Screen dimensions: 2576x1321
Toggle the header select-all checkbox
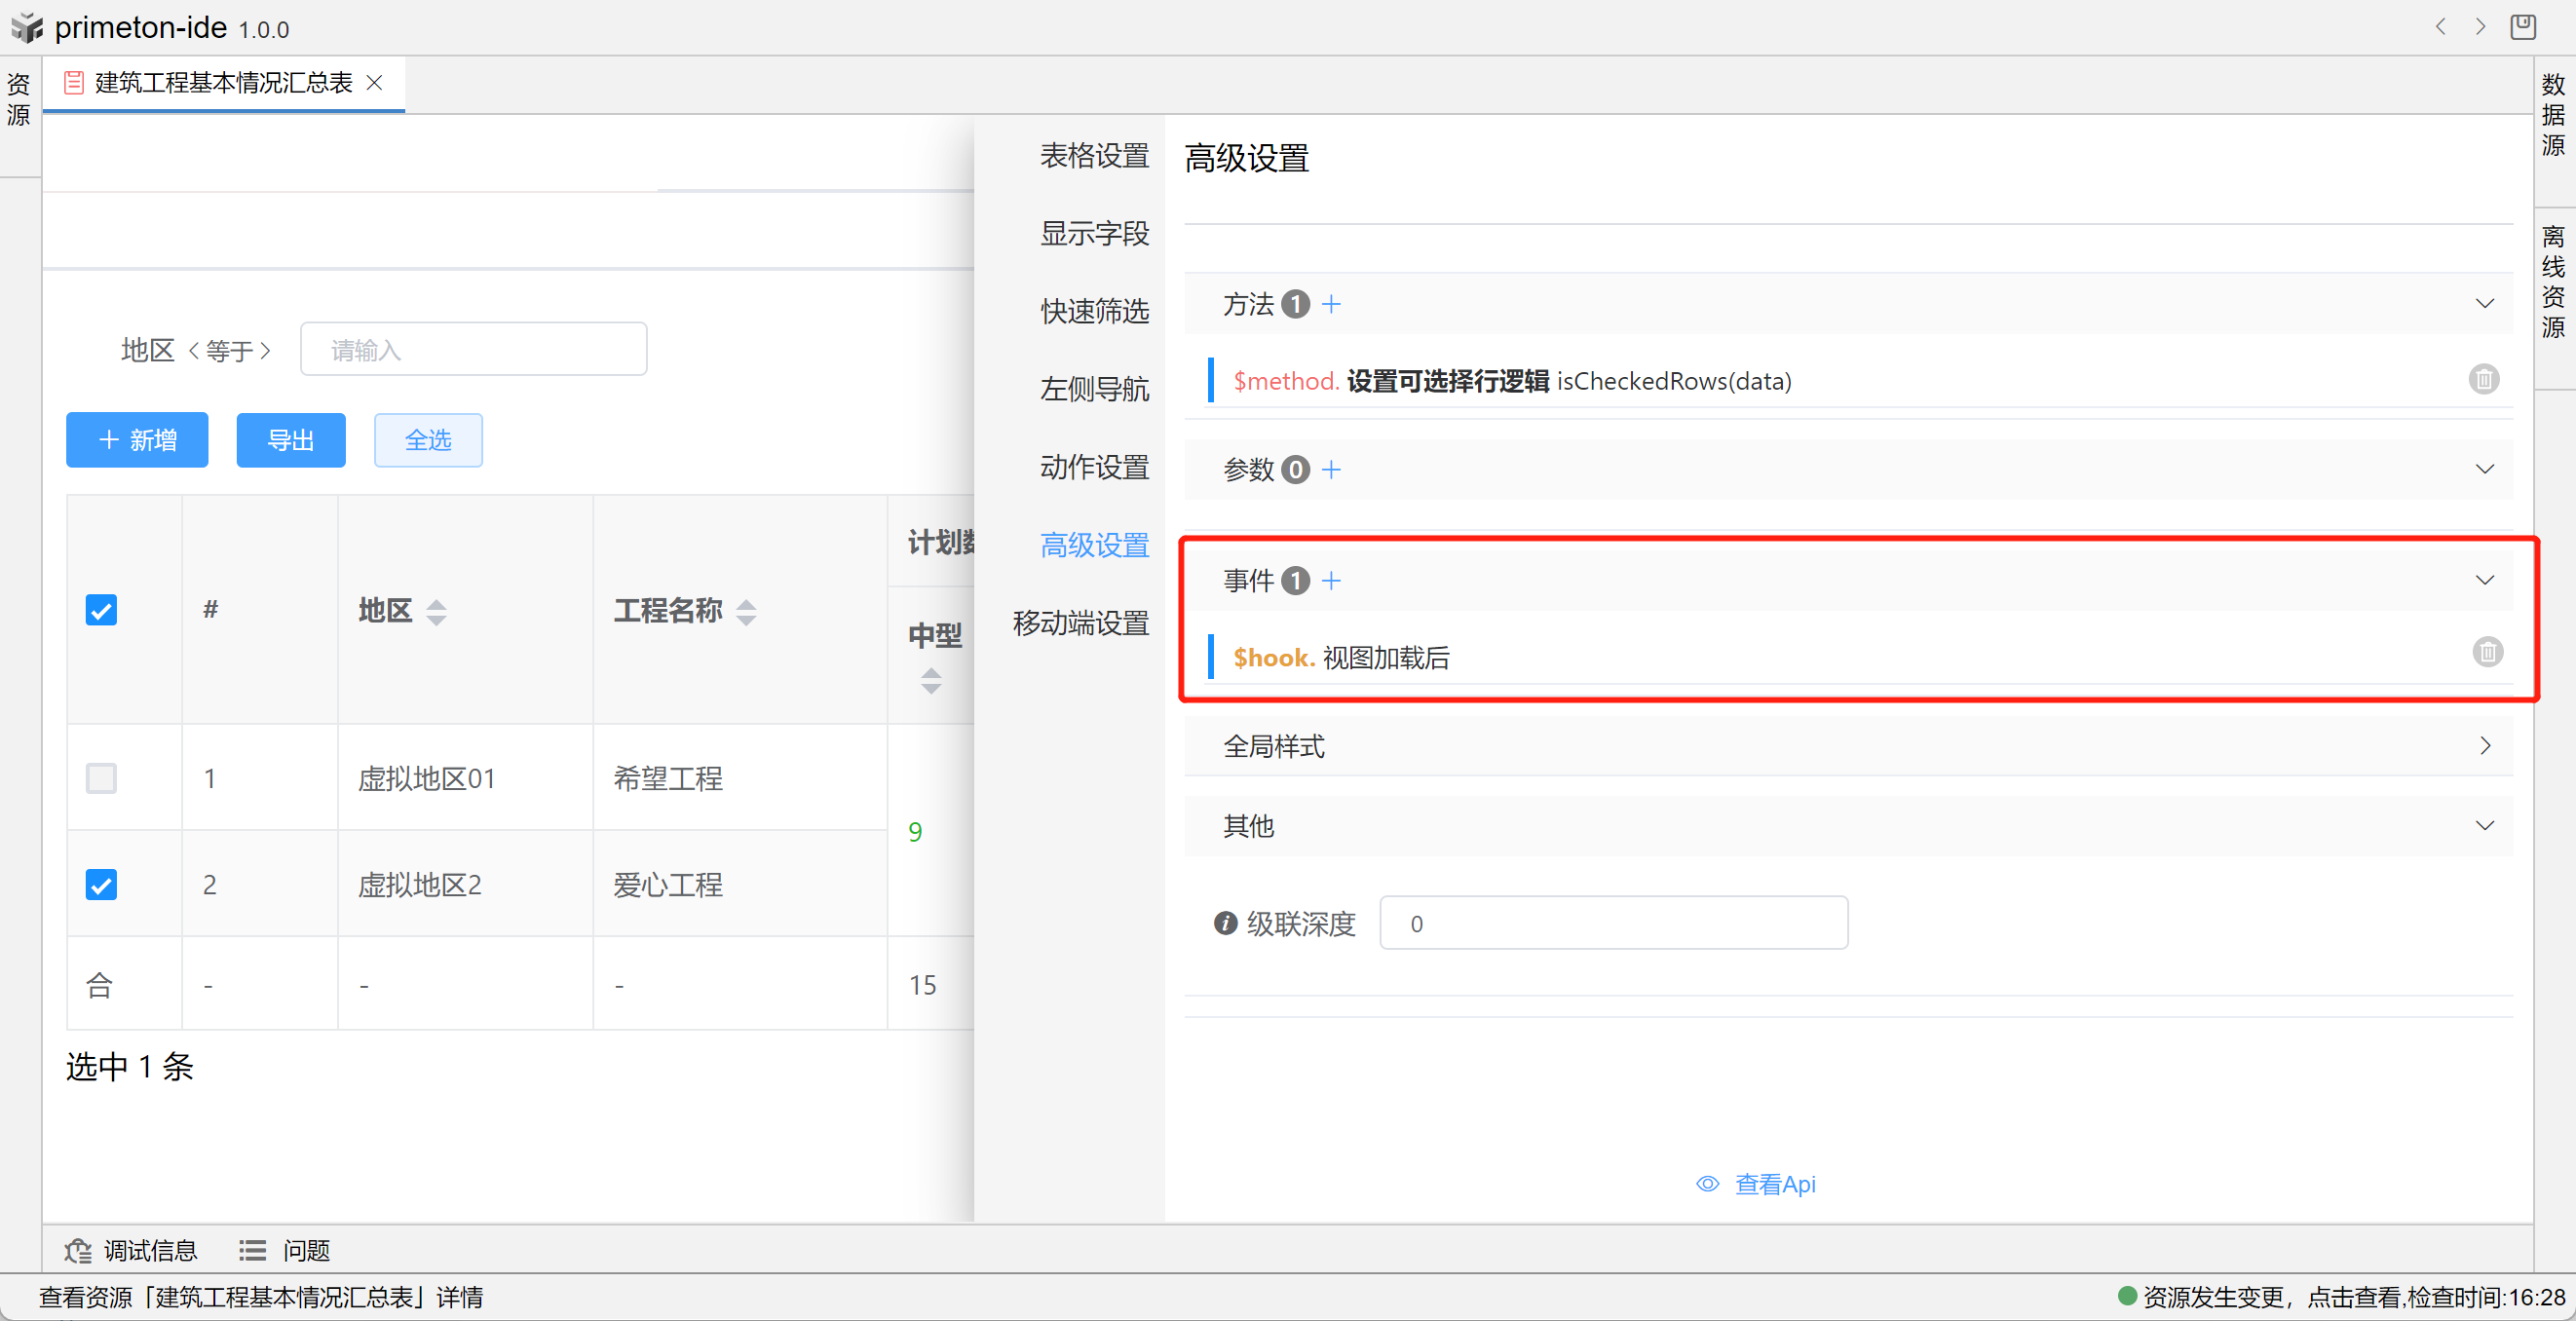pos(101,610)
